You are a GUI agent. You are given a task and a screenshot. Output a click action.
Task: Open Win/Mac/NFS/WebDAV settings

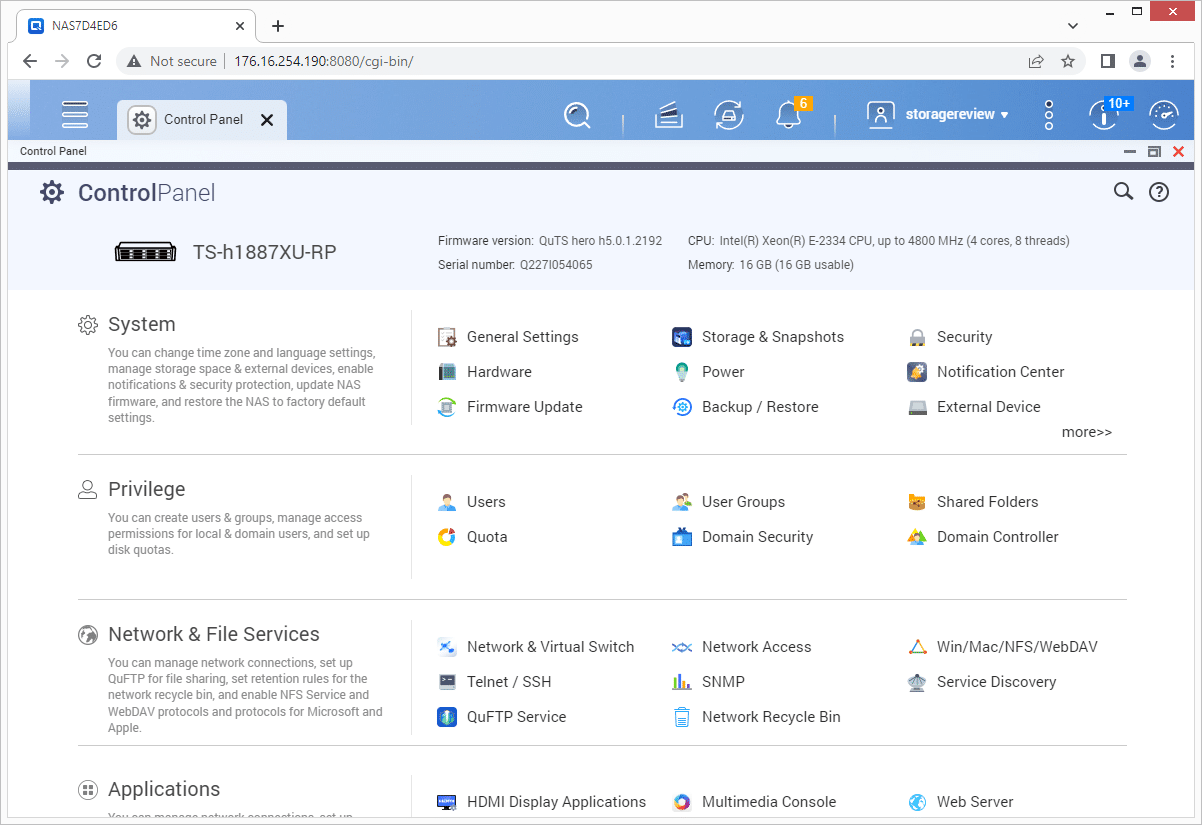click(1003, 647)
